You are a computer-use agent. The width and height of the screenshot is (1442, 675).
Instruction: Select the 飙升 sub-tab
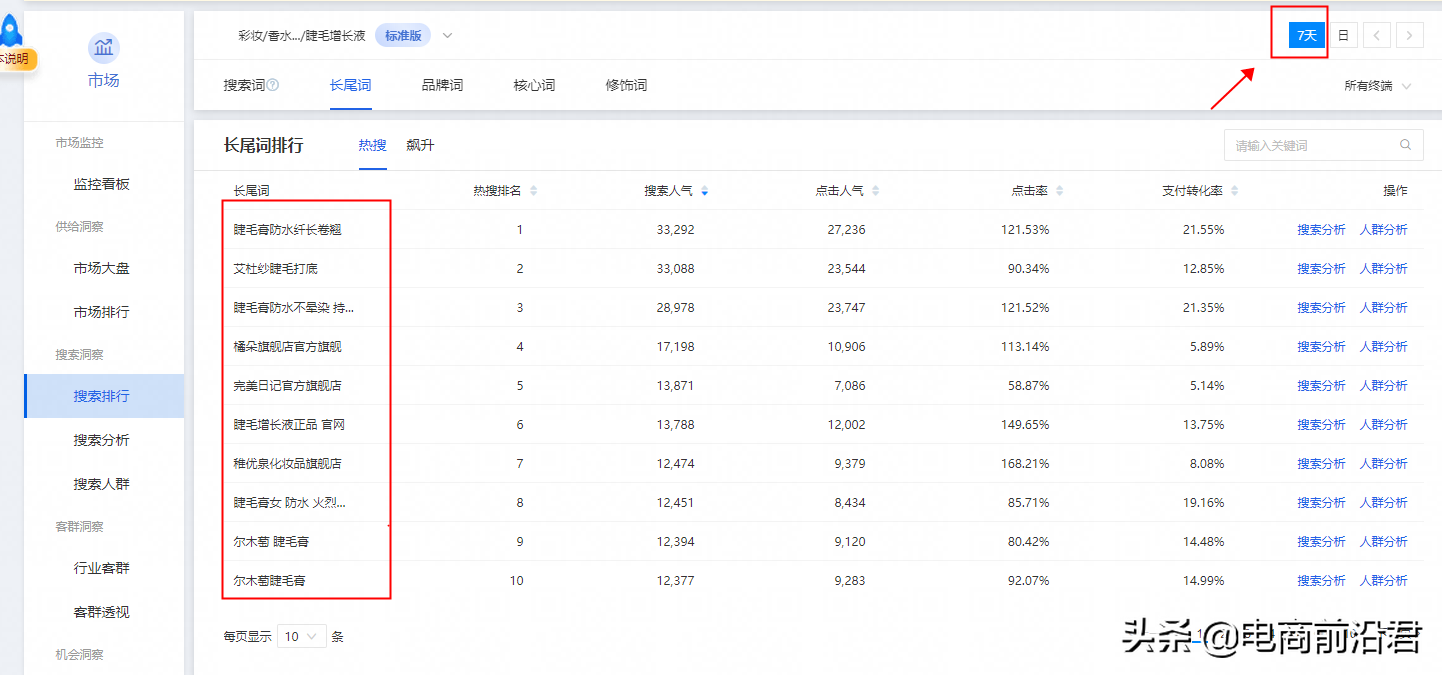pos(420,145)
